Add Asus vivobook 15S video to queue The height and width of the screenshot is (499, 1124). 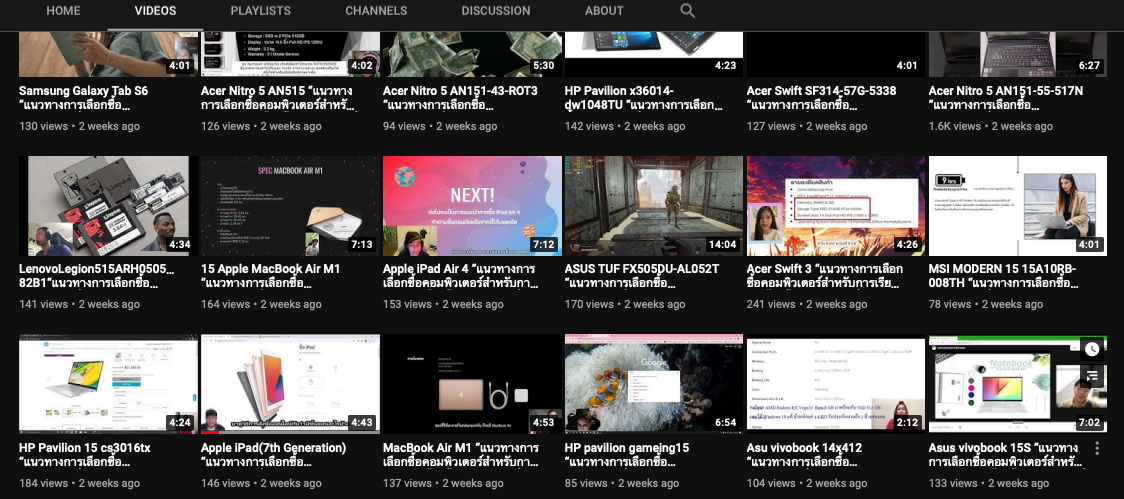click(x=1092, y=376)
